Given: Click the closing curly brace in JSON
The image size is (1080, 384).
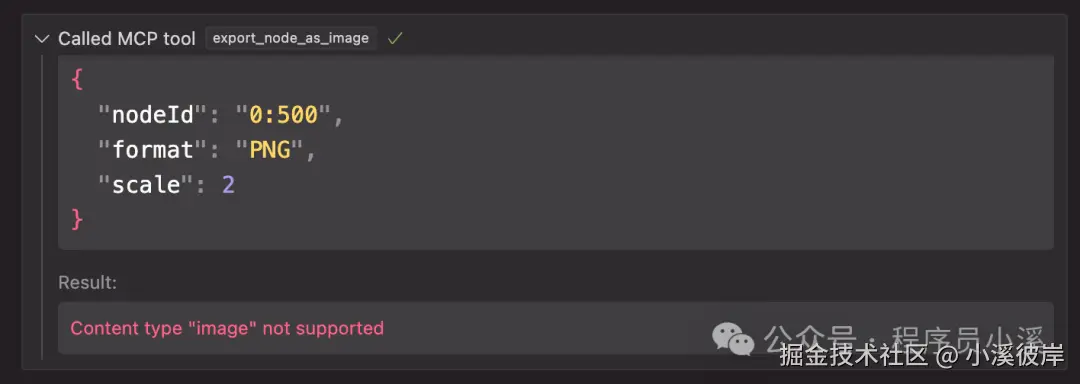Looking at the screenshot, I should coord(76,220).
